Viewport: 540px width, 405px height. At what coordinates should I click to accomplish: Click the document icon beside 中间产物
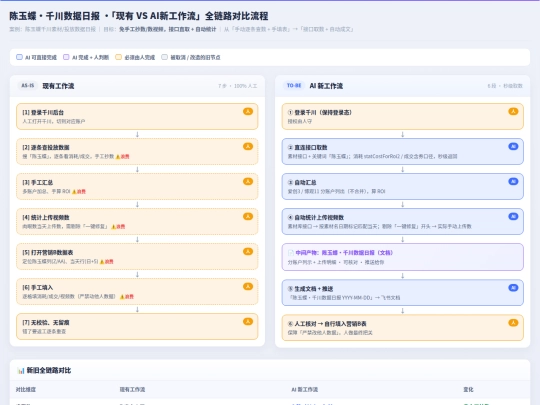pos(291,253)
